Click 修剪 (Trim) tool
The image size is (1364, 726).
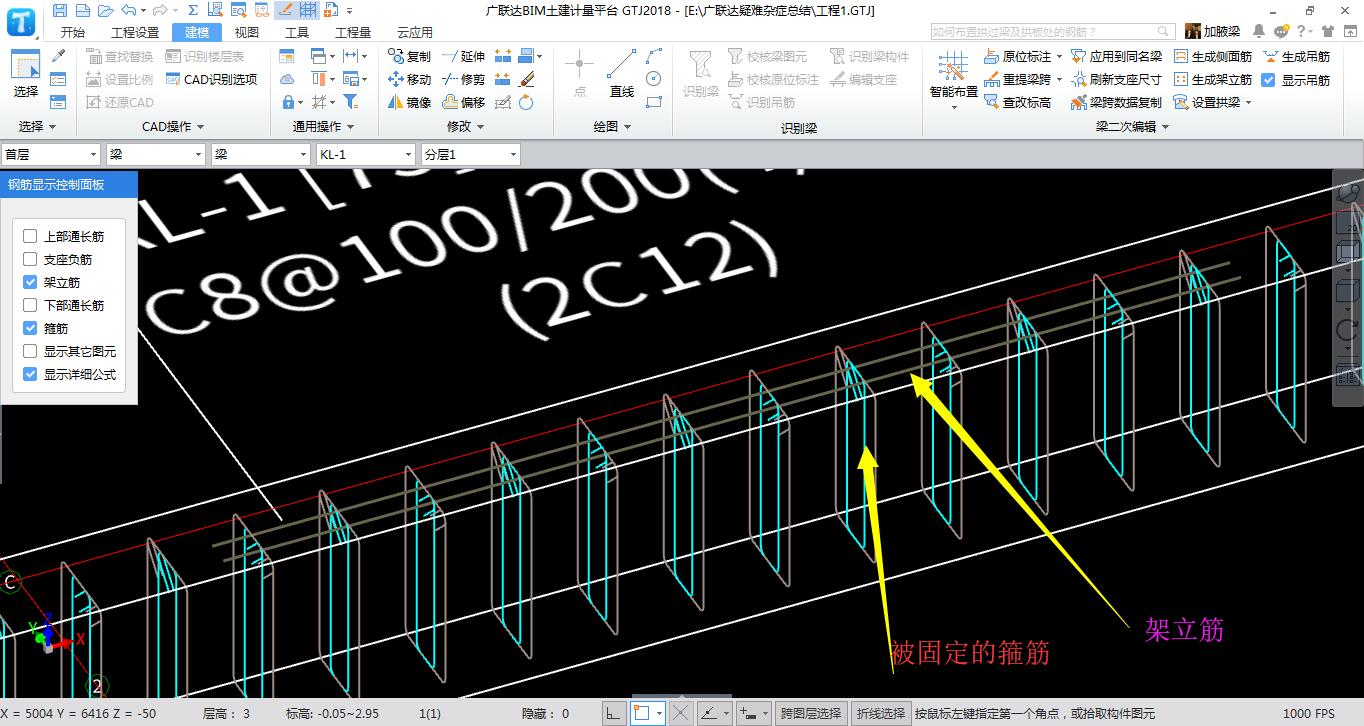[x=464, y=79]
